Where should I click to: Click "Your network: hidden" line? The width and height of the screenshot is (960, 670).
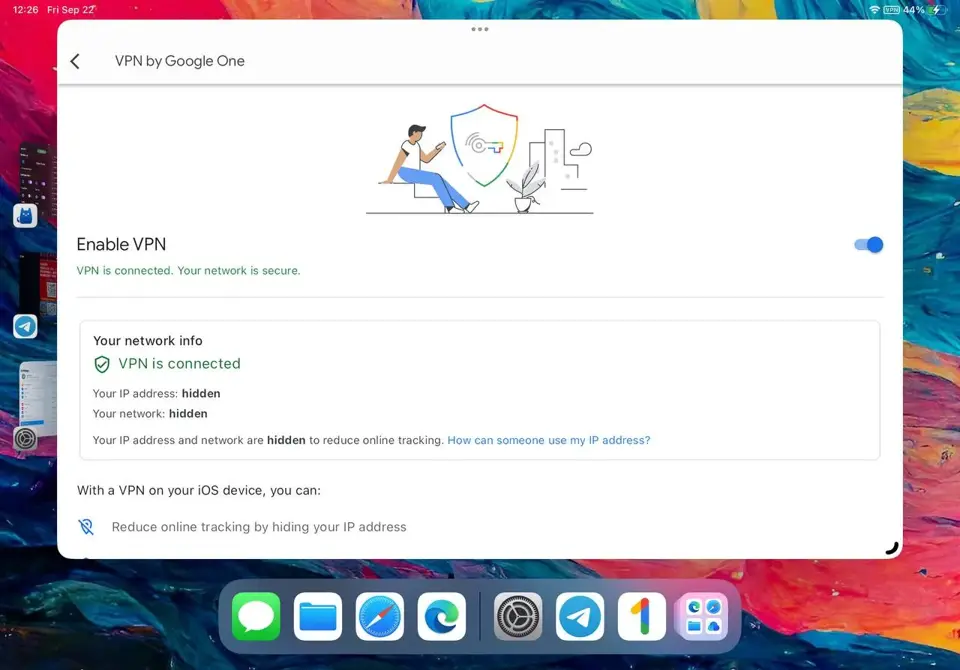[150, 414]
